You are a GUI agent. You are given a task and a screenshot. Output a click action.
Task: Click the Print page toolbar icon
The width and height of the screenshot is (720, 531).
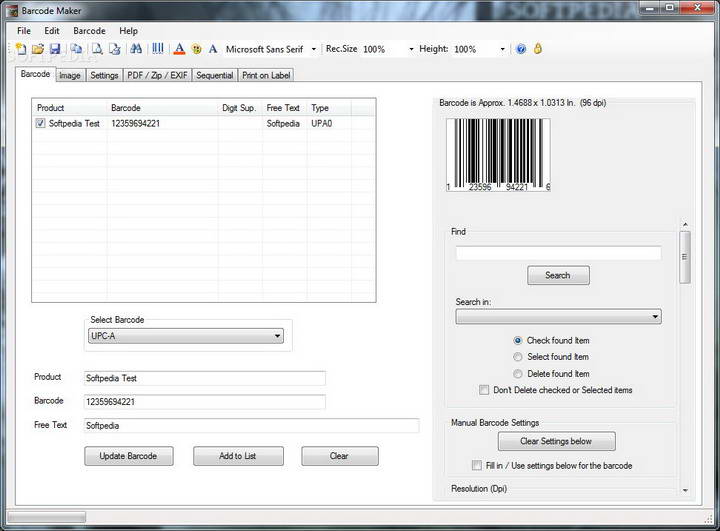115,49
